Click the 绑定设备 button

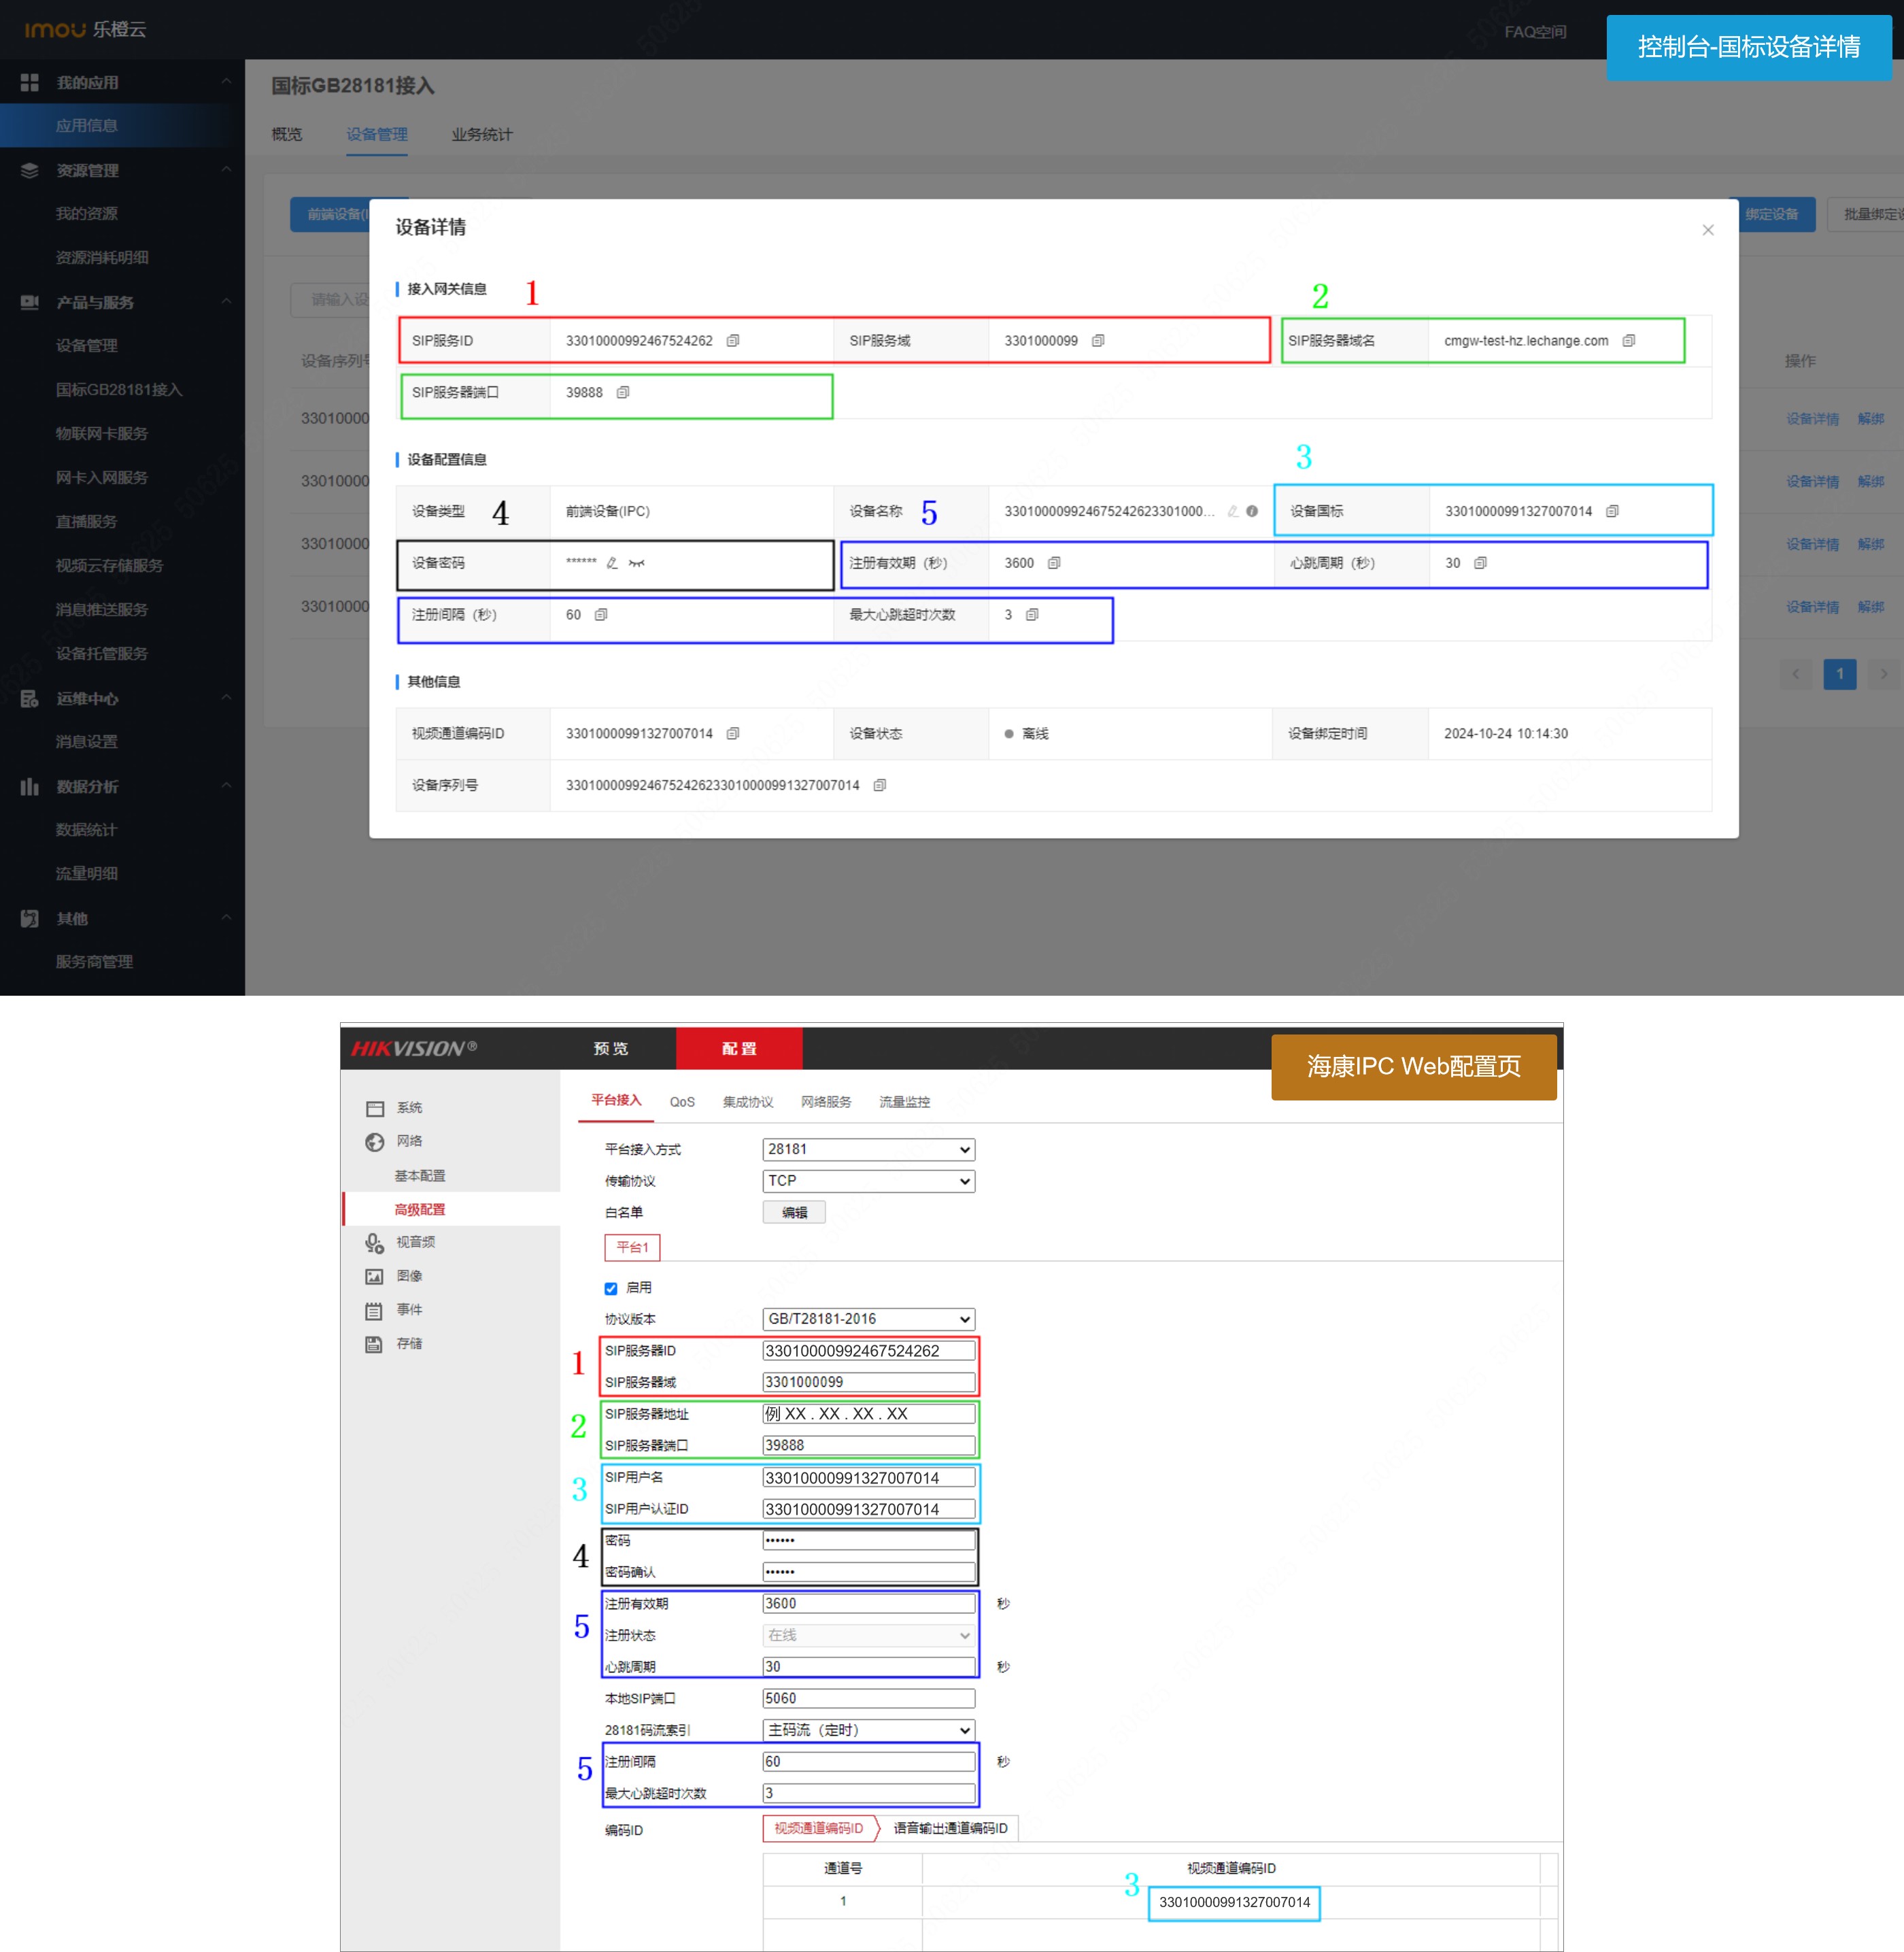(1772, 215)
